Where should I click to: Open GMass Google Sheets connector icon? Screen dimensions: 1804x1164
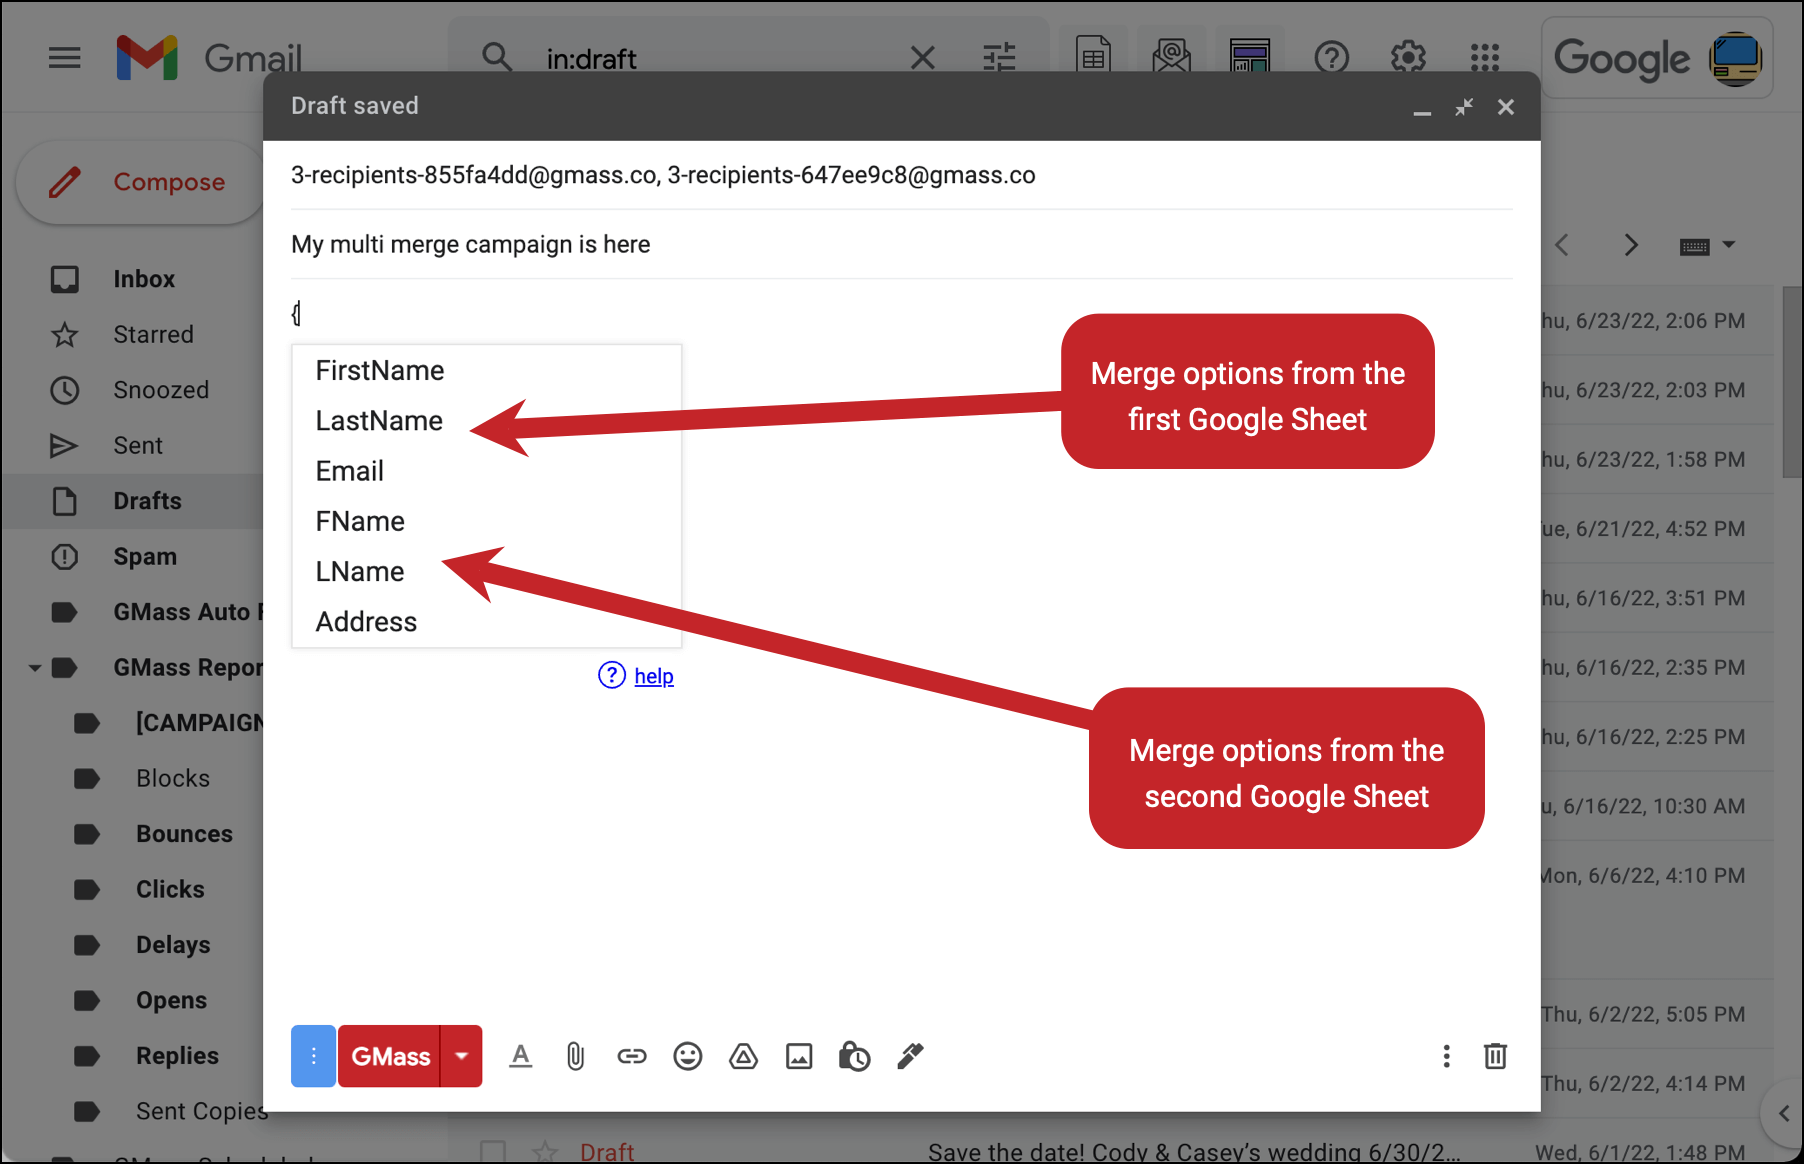pos(1094,57)
